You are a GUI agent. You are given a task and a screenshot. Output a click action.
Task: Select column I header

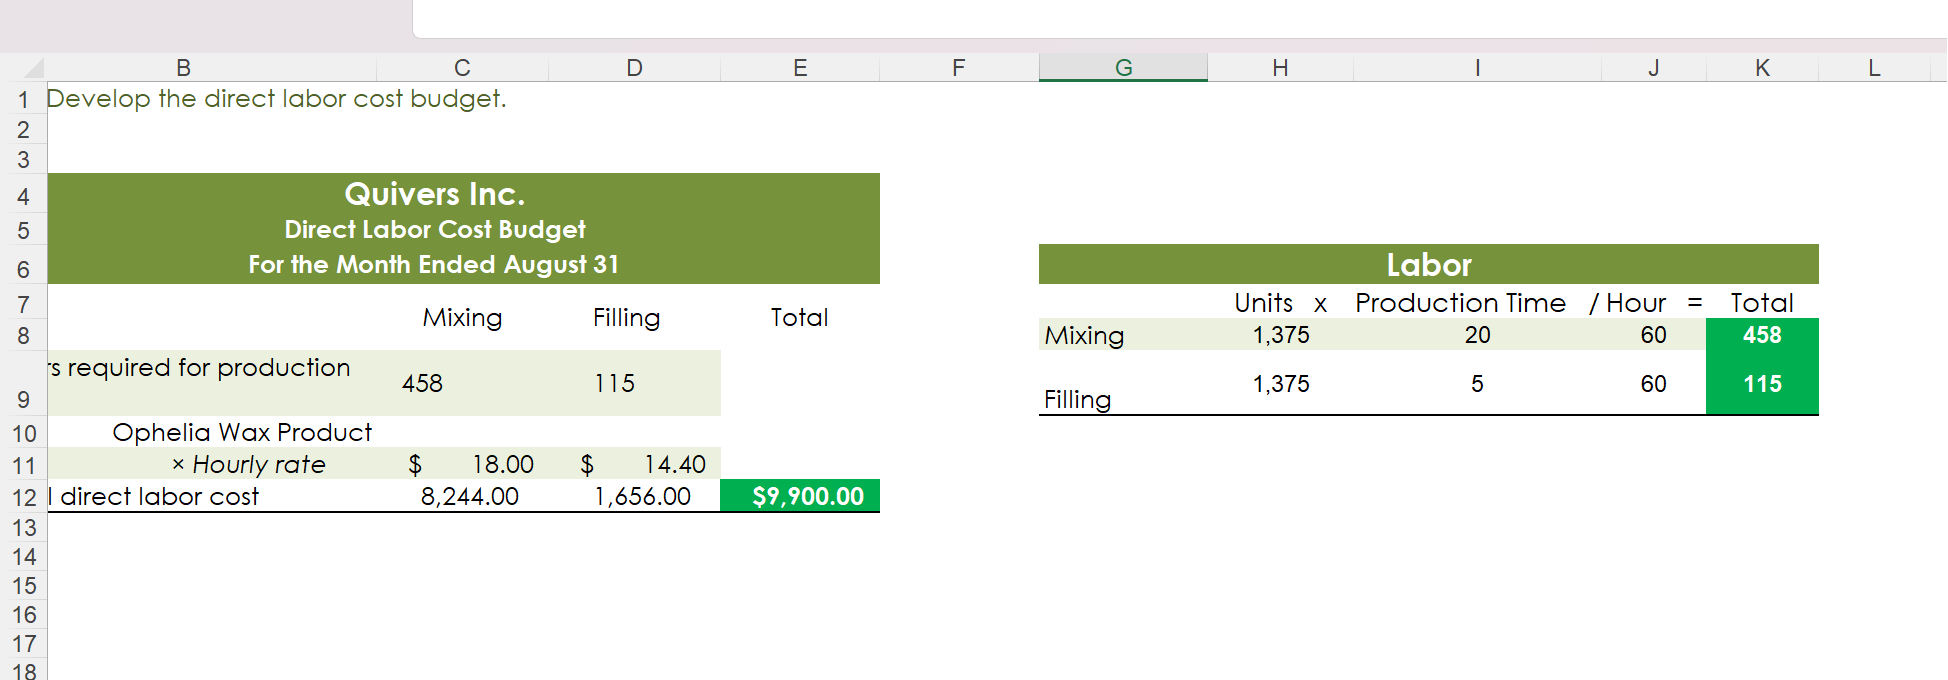[1477, 68]
